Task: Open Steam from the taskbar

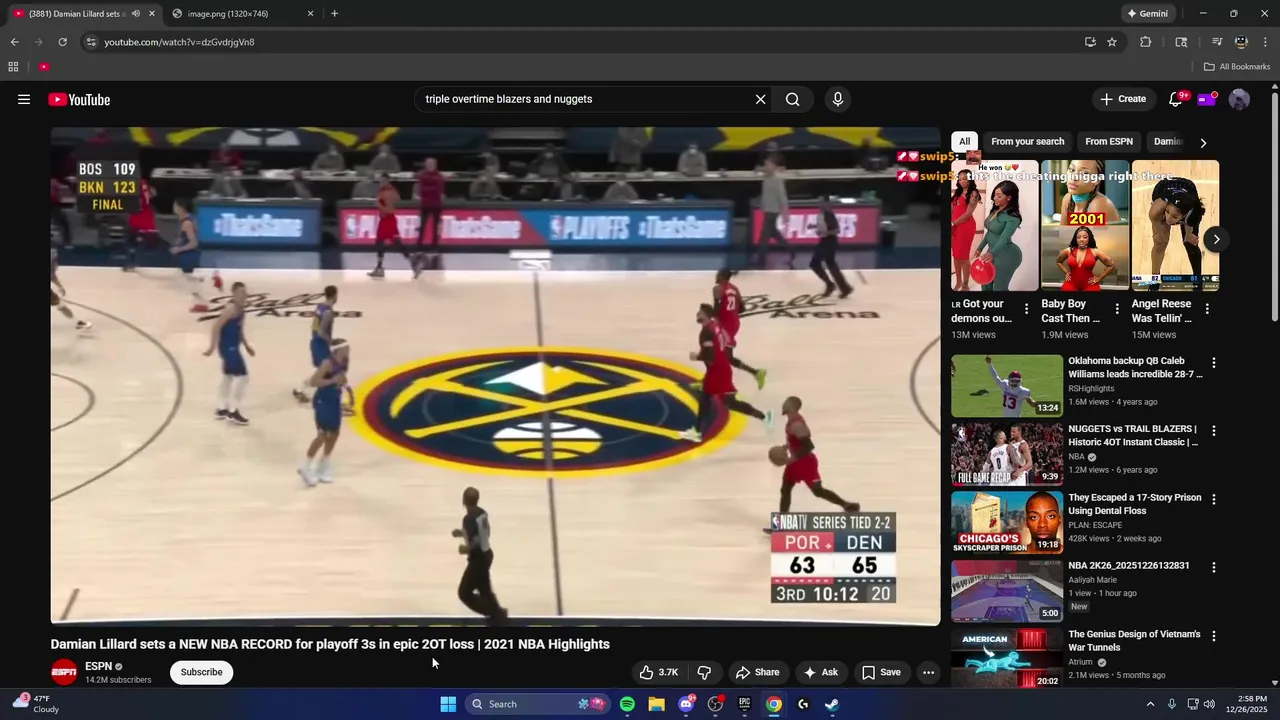Action: coord(832,704)
